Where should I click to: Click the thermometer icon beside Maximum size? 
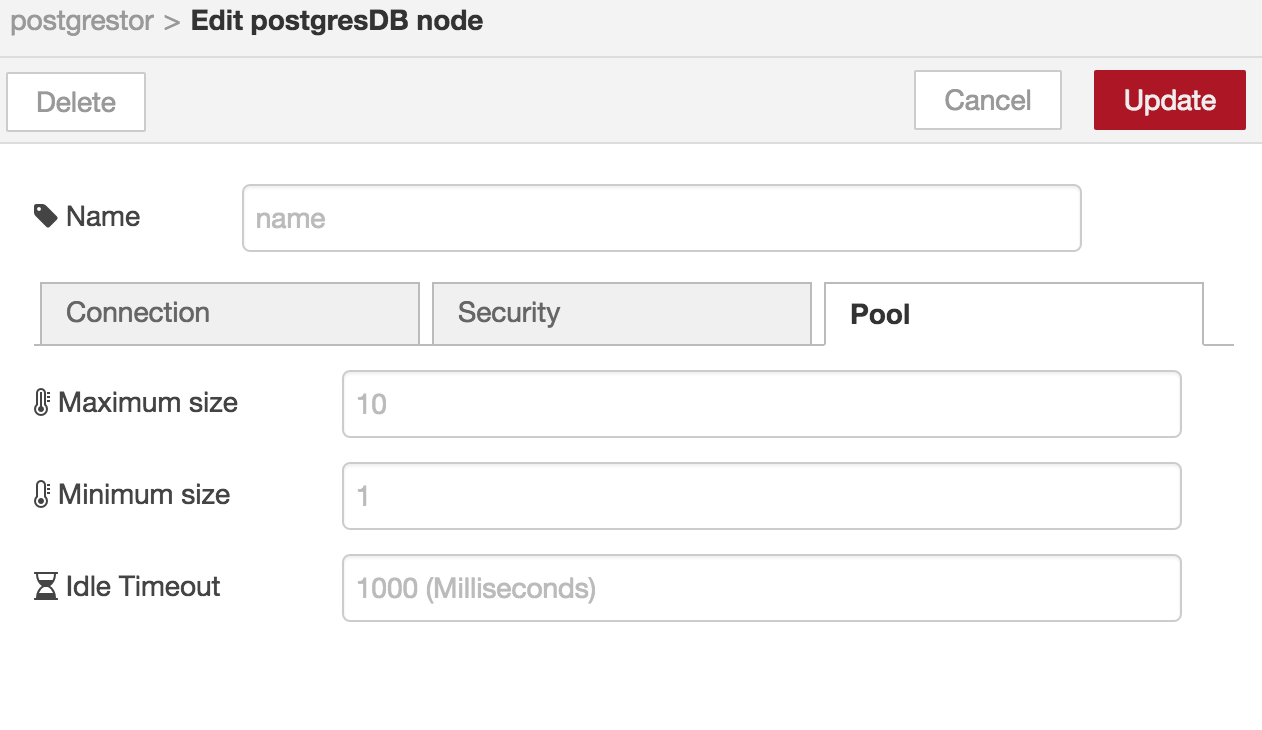point(42,403)
